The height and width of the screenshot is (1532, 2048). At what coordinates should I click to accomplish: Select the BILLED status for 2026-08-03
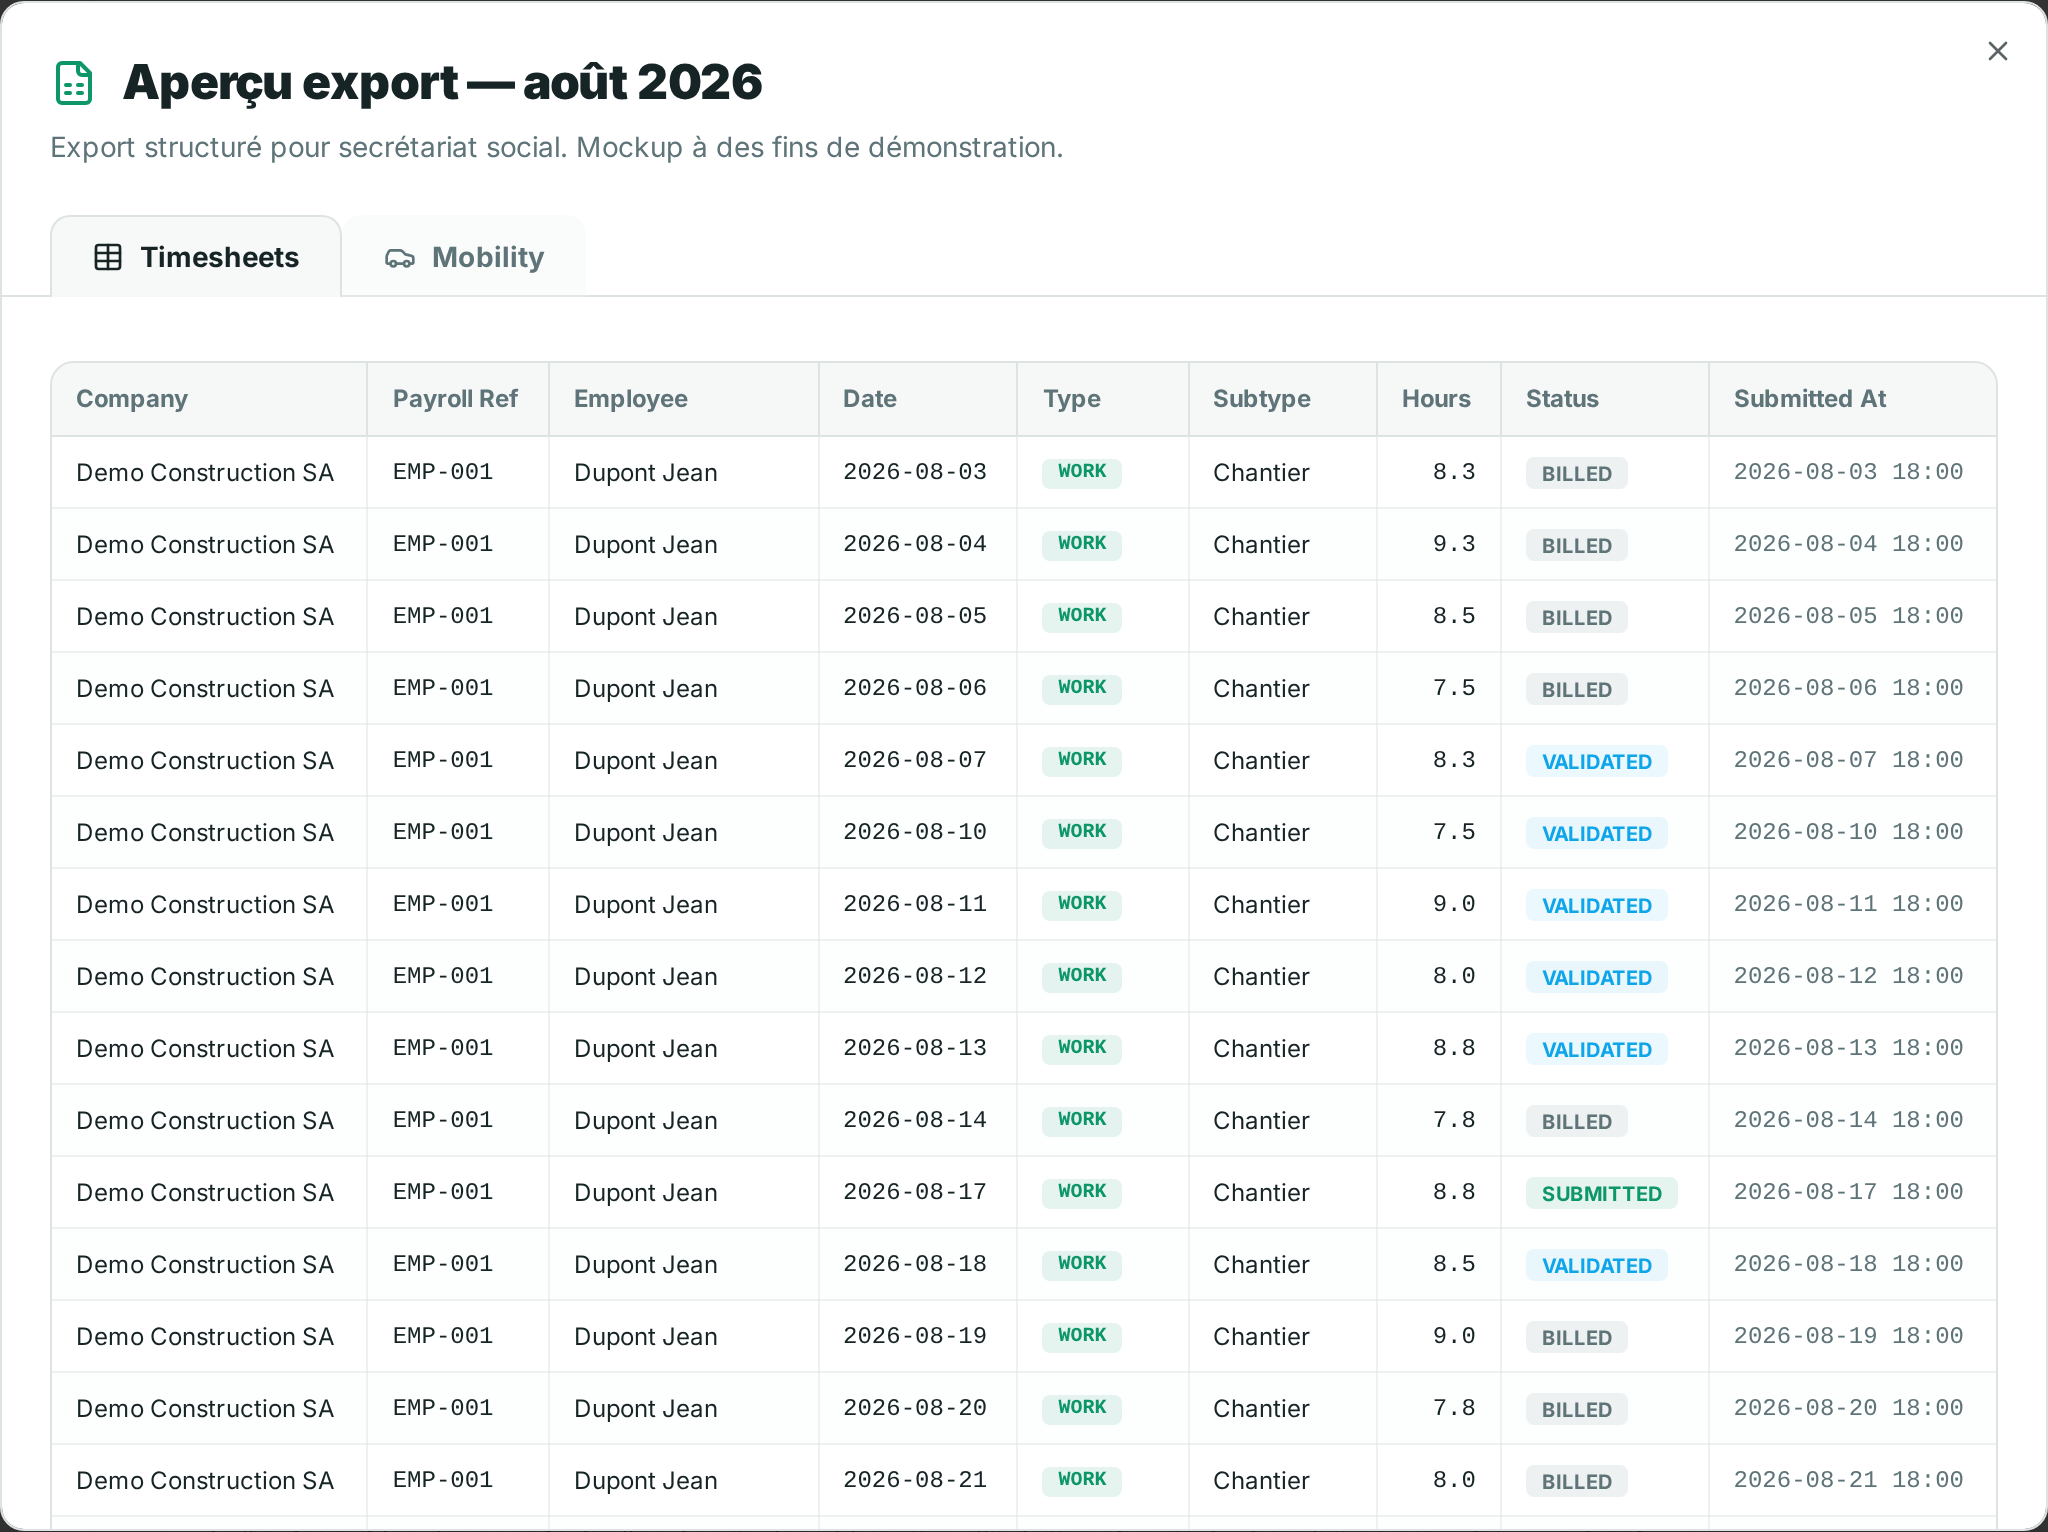pos(1577,473)
